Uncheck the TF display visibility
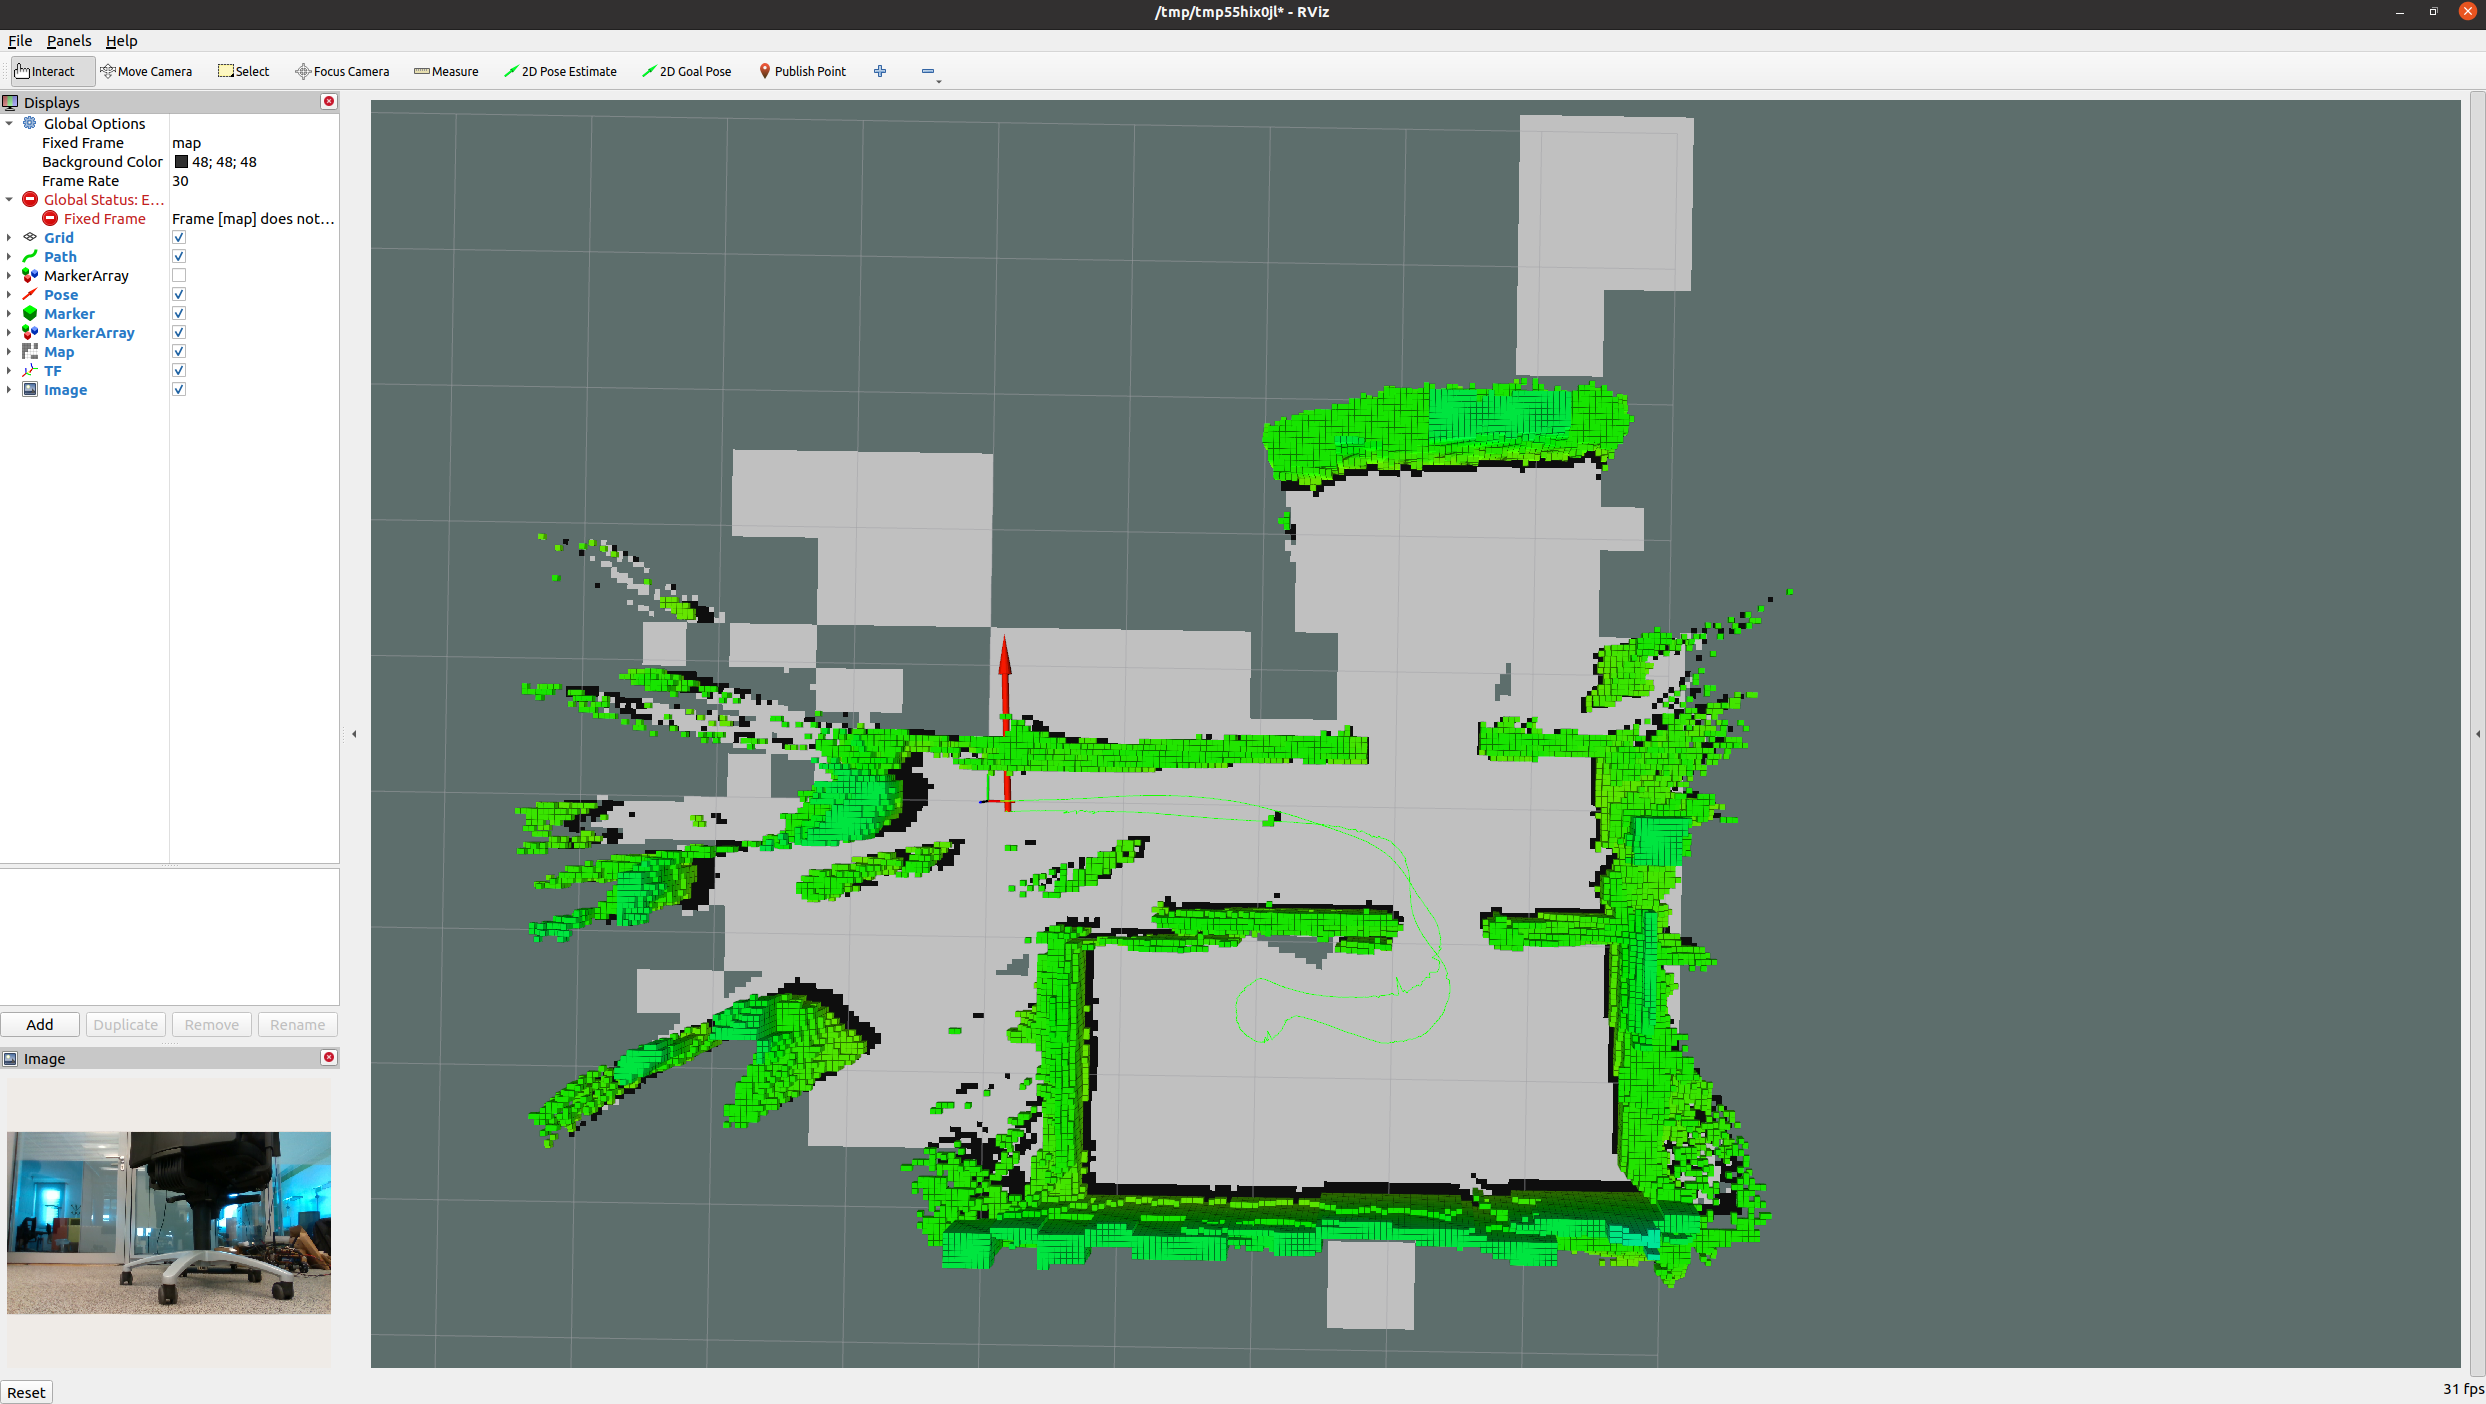Image resolution: width=2486 pixels, height=1404 pixels. coord(178,370)
